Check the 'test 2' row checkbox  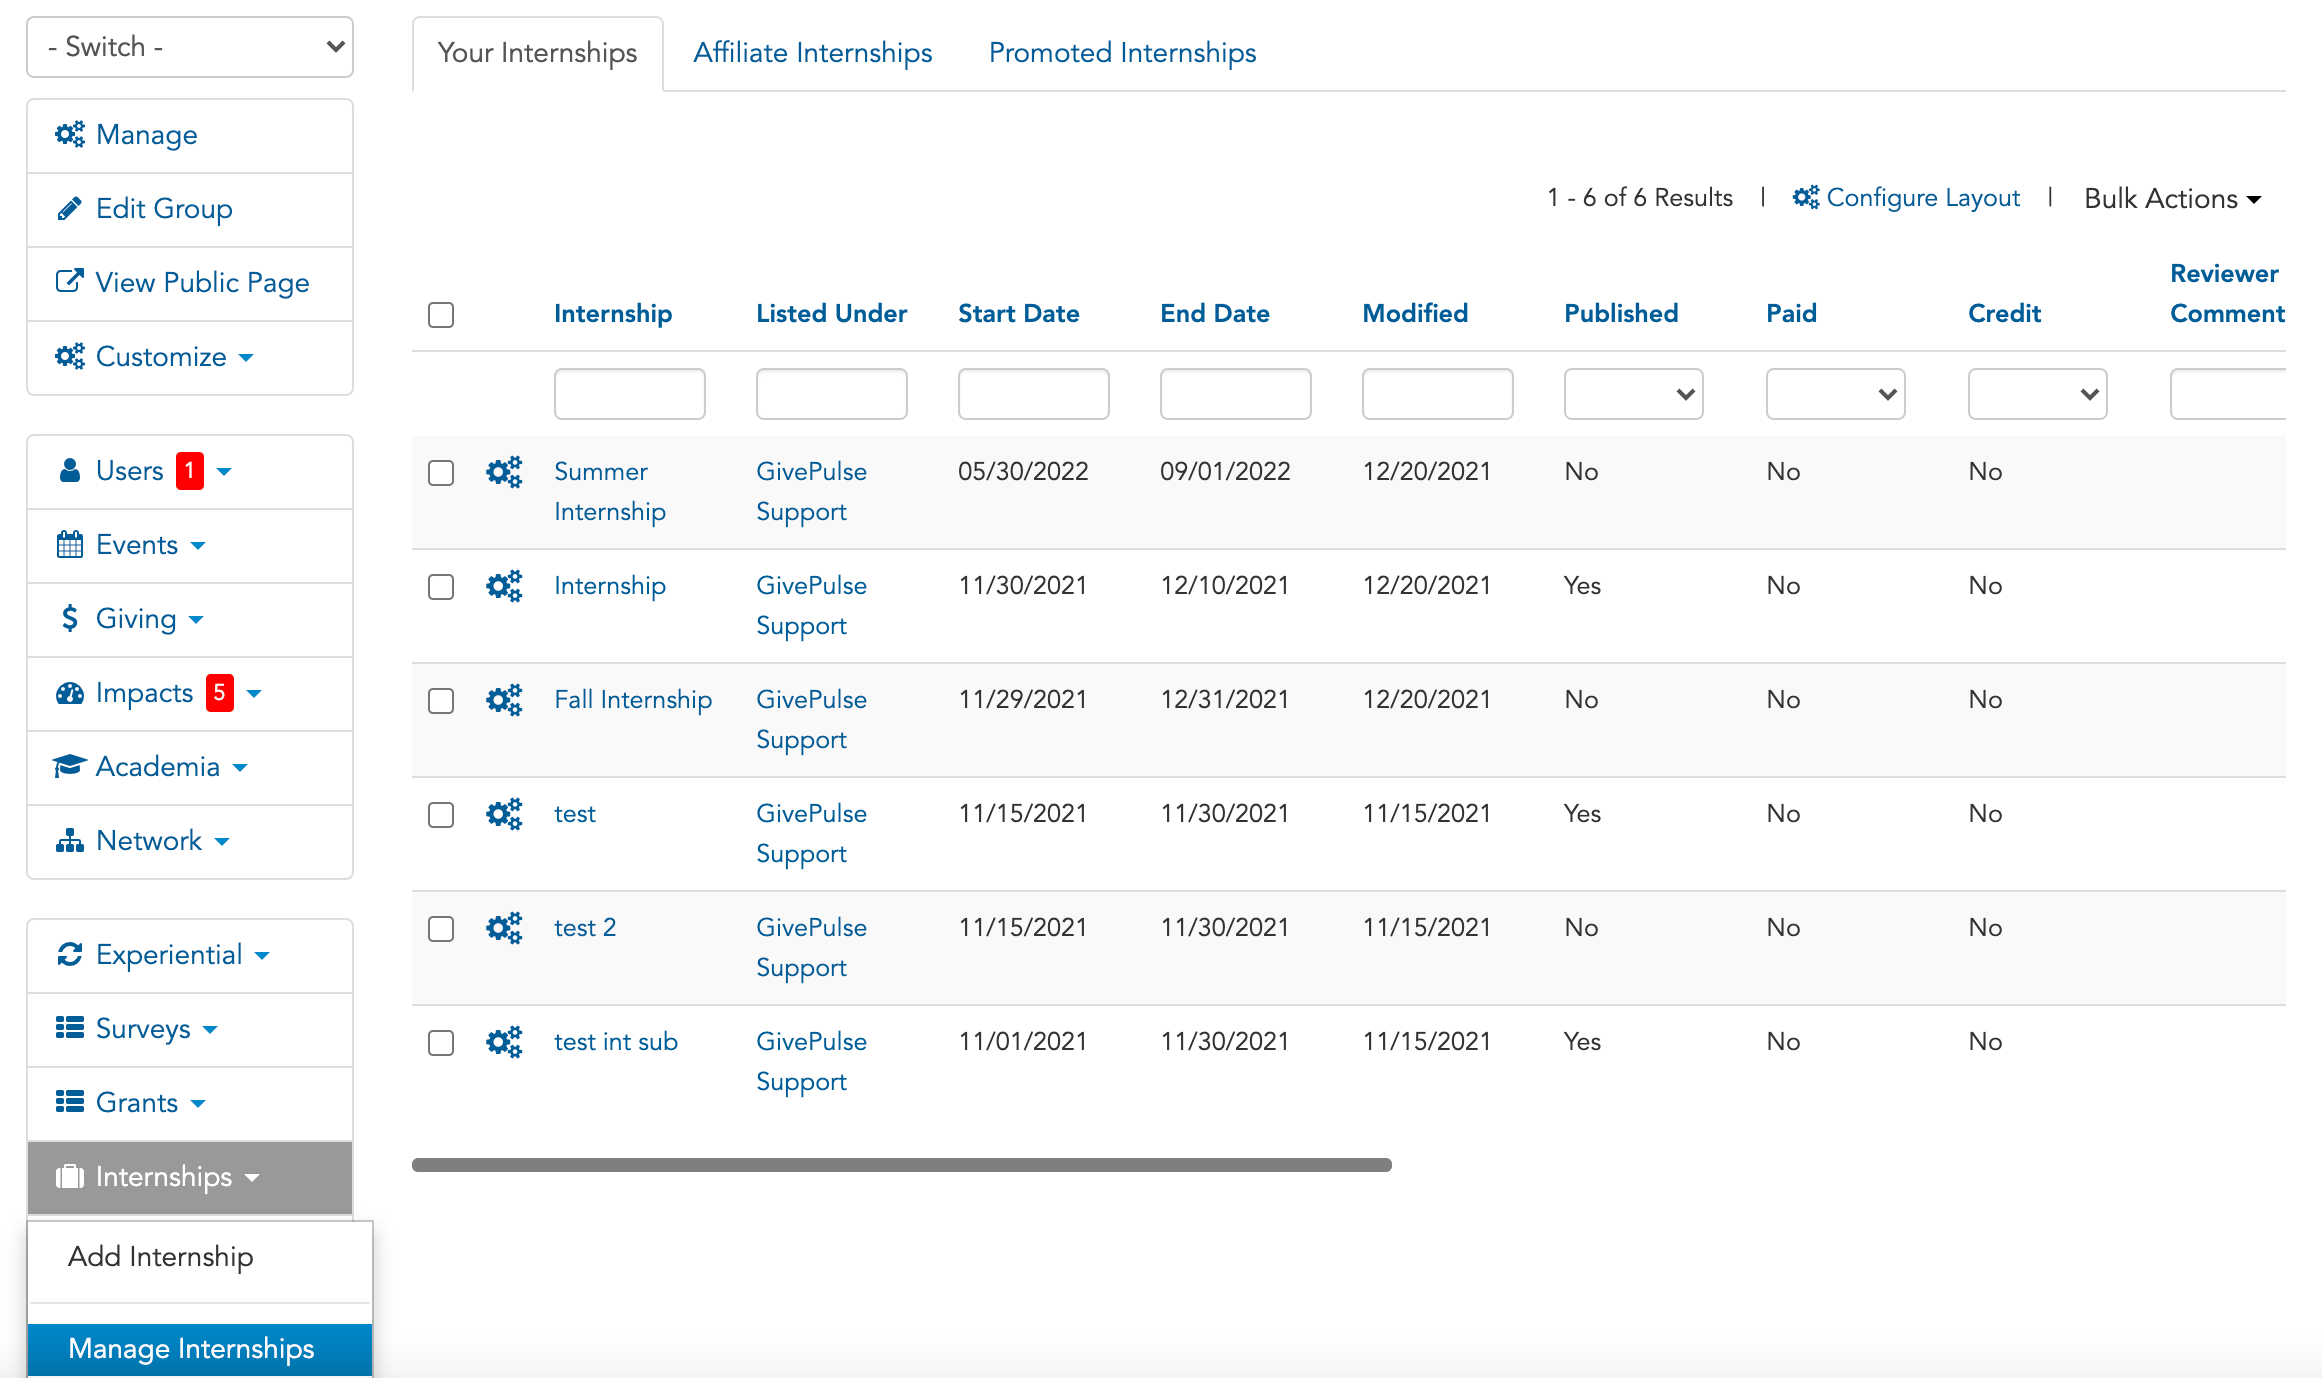pos(441,929)
